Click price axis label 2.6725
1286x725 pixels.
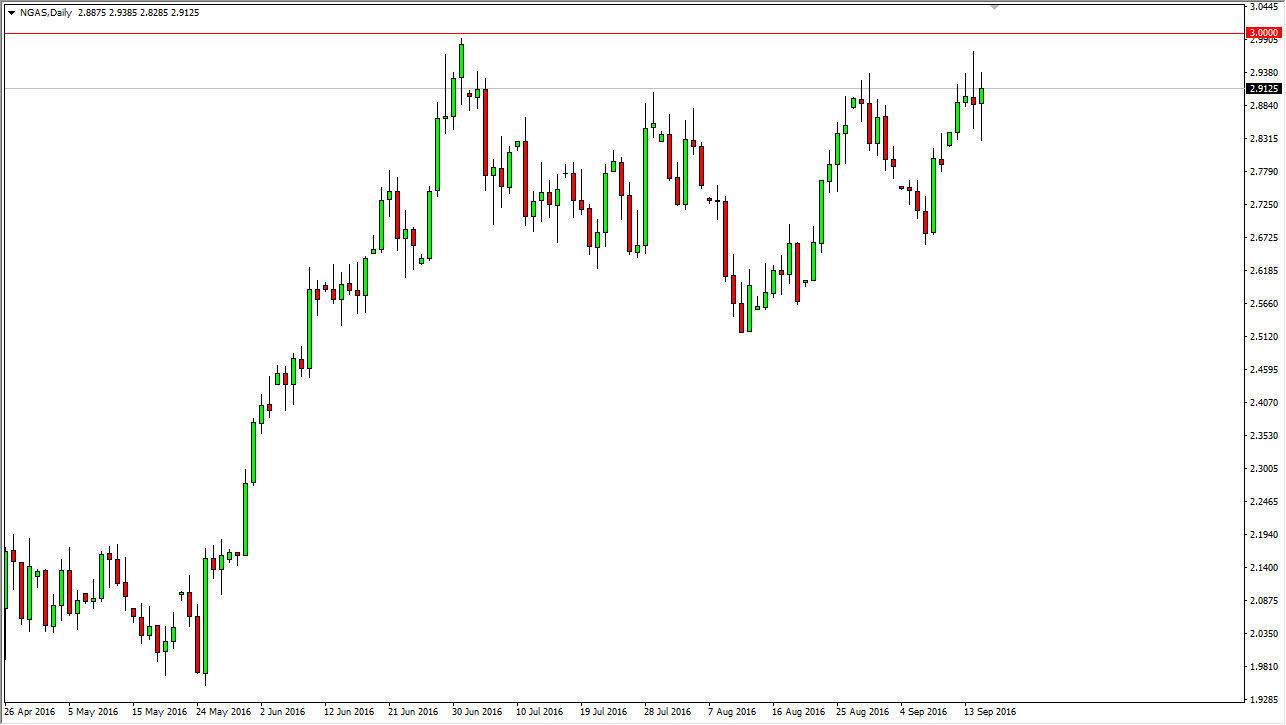1265,238
